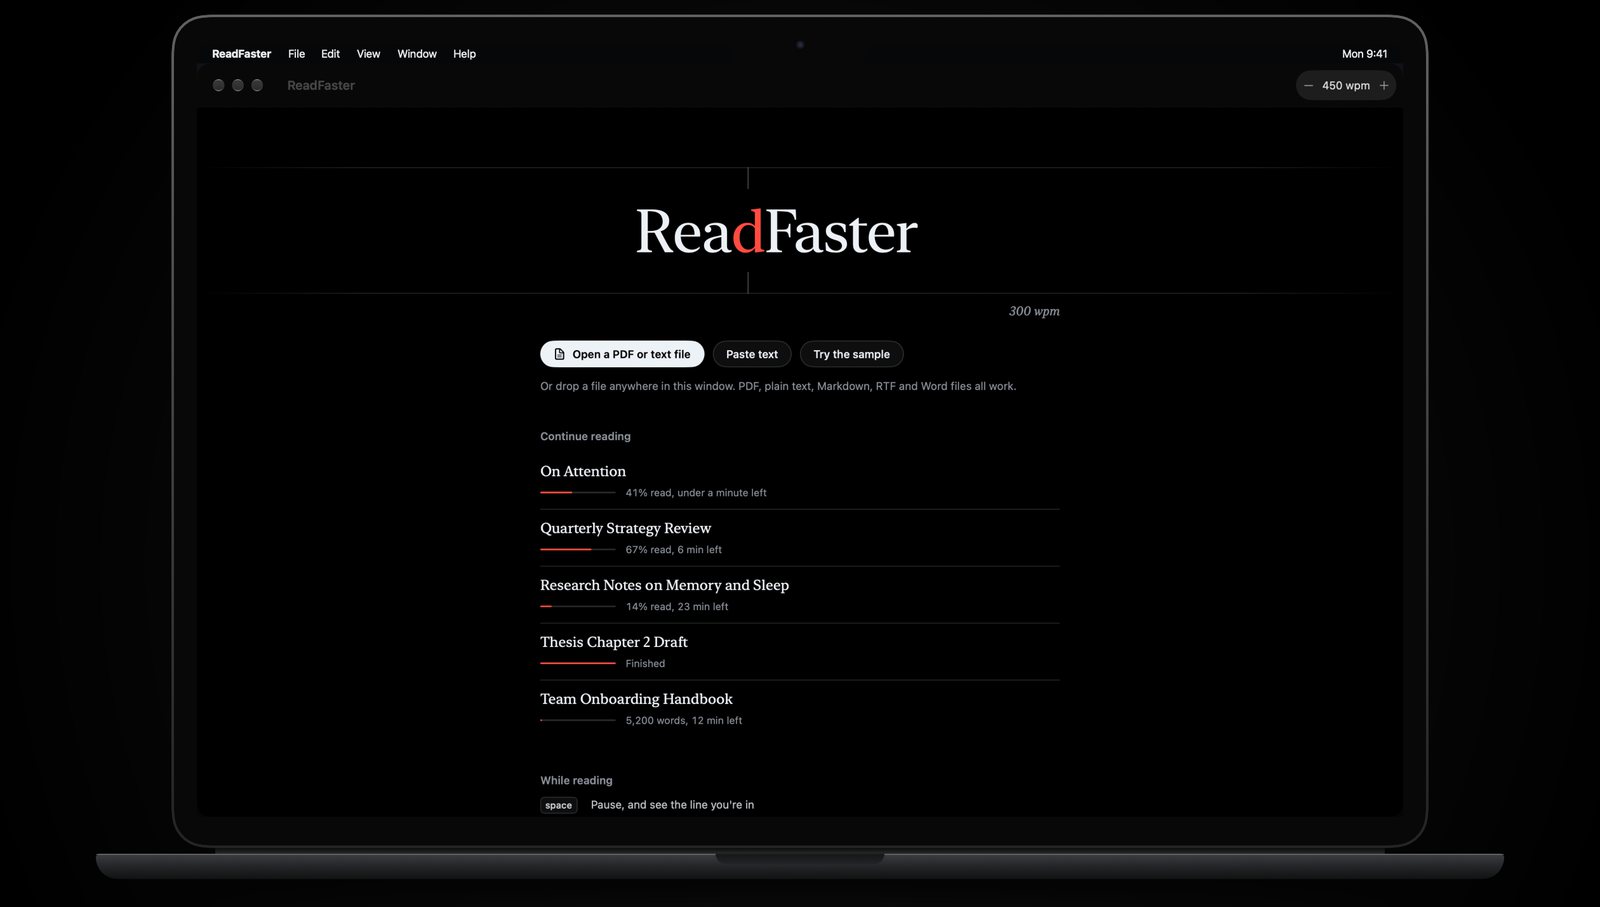Screen dimensions: 1600x907
Task: Click Open a PDF or text file
Action: coord(622,354)
